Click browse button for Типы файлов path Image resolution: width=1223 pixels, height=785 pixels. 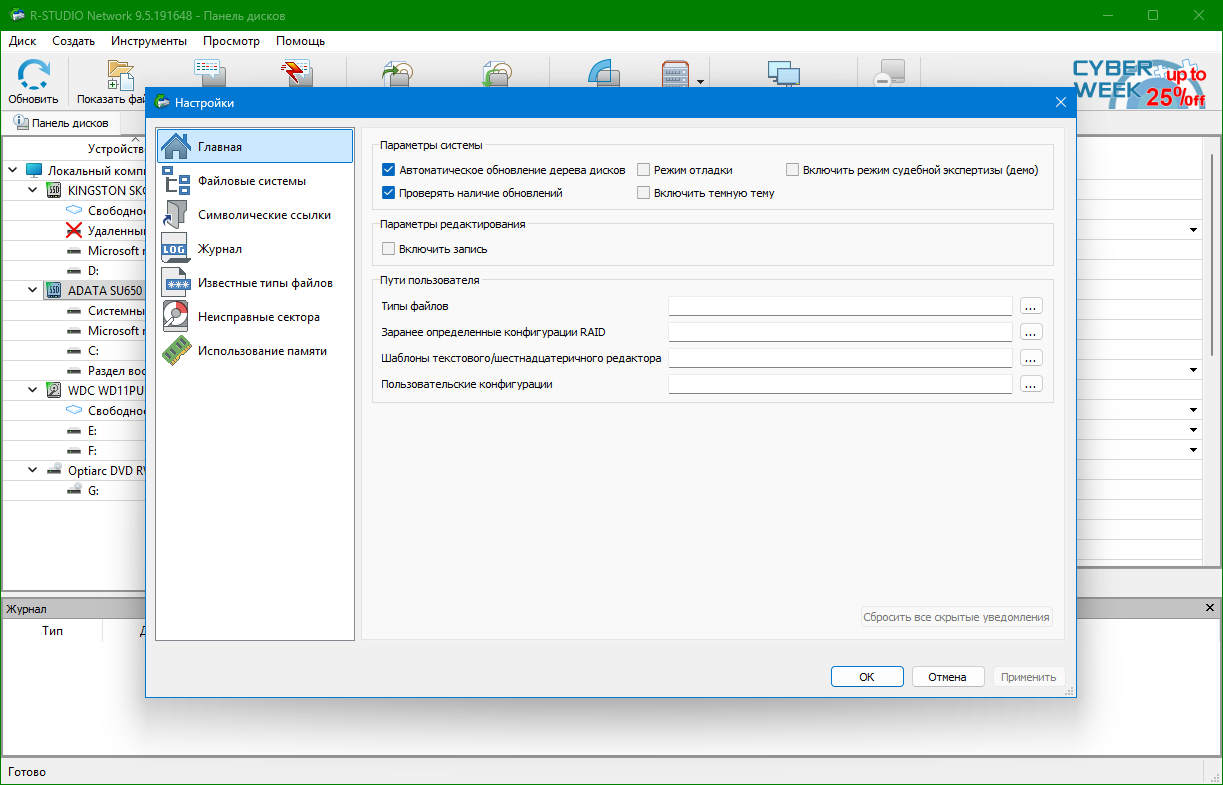pos(1031,306)
